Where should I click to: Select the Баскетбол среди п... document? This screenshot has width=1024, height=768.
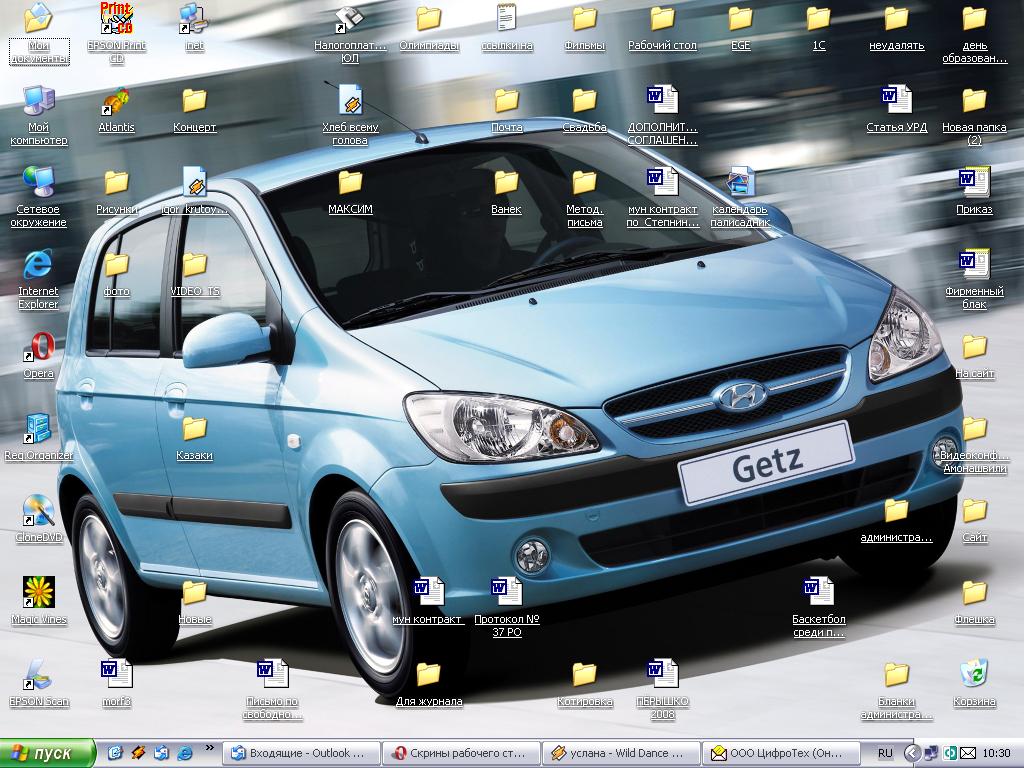pyautogui.click(x=818, y=607)
